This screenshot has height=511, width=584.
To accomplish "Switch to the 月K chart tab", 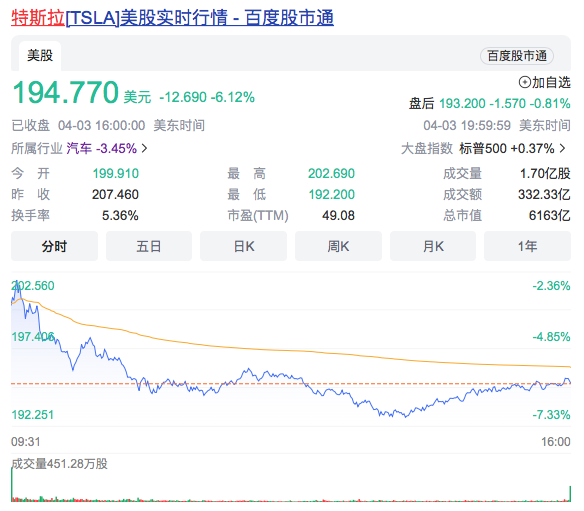I will 433,246.
